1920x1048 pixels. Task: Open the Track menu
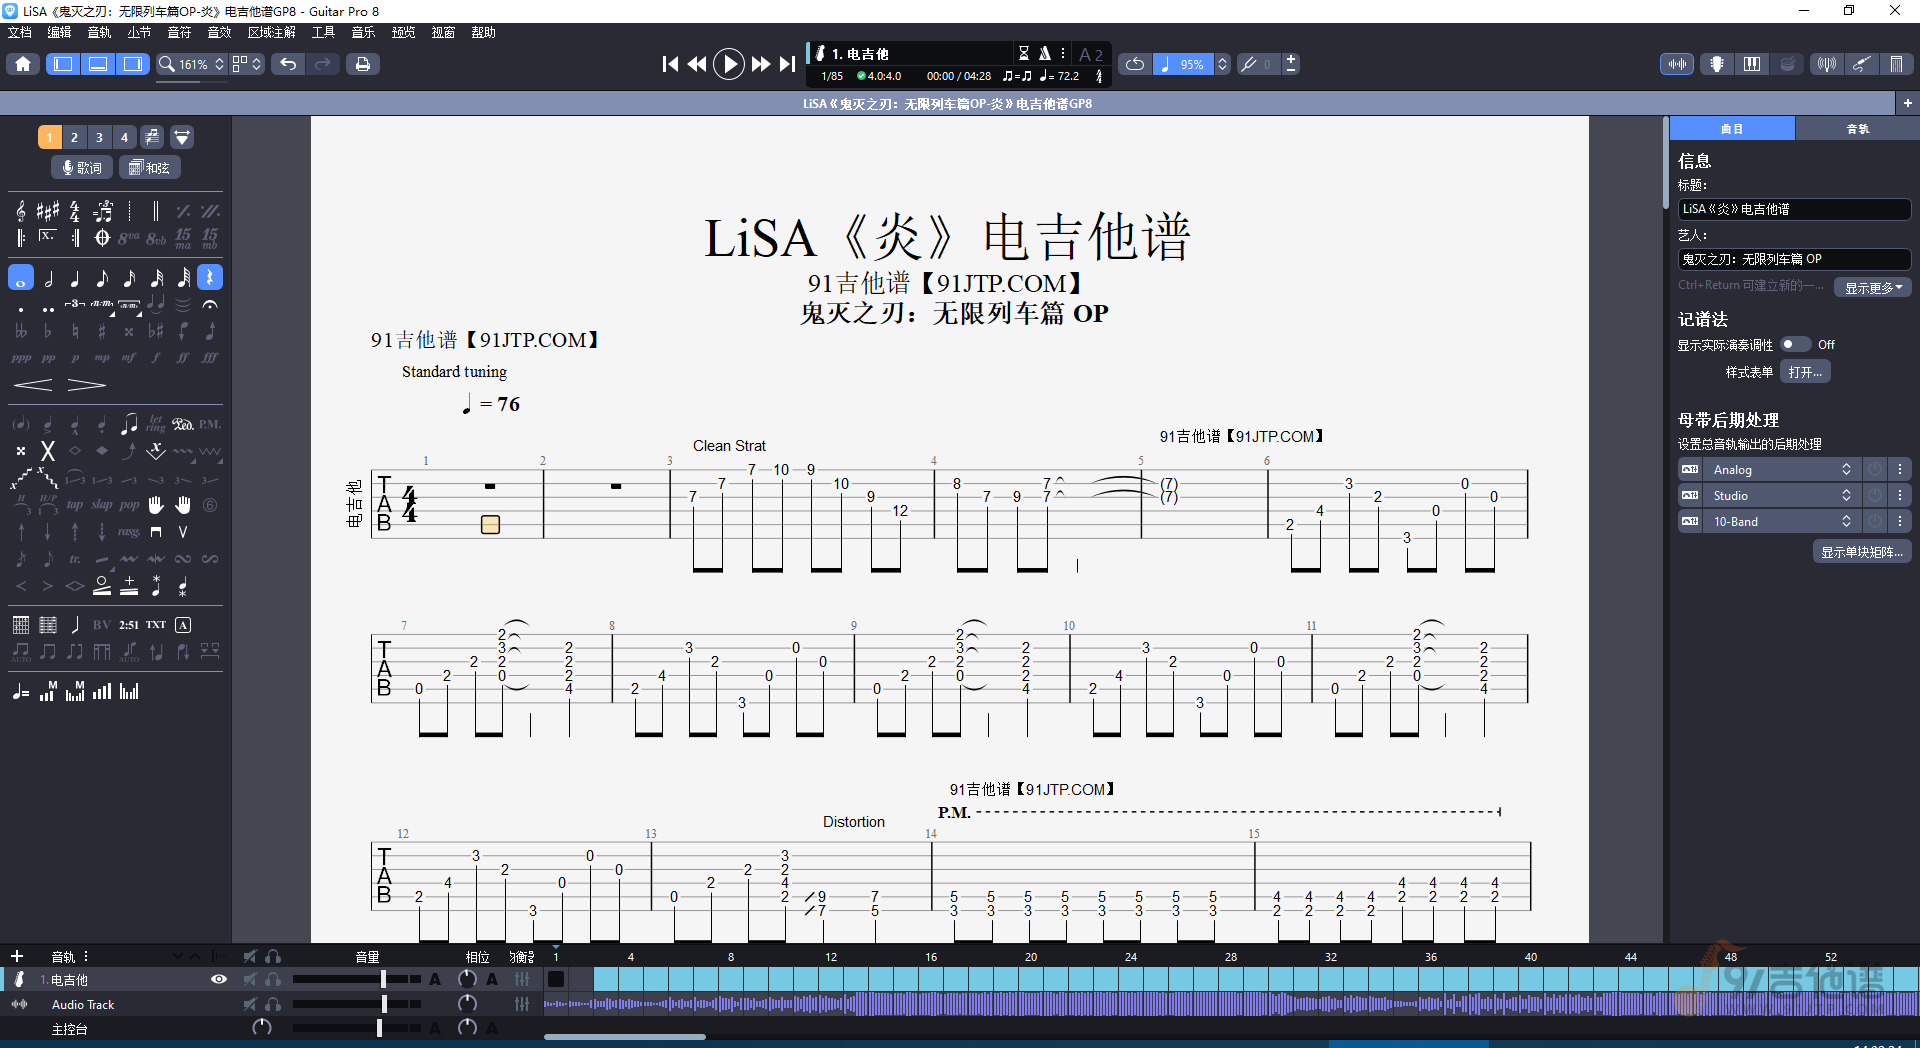[x=99, y=32]
